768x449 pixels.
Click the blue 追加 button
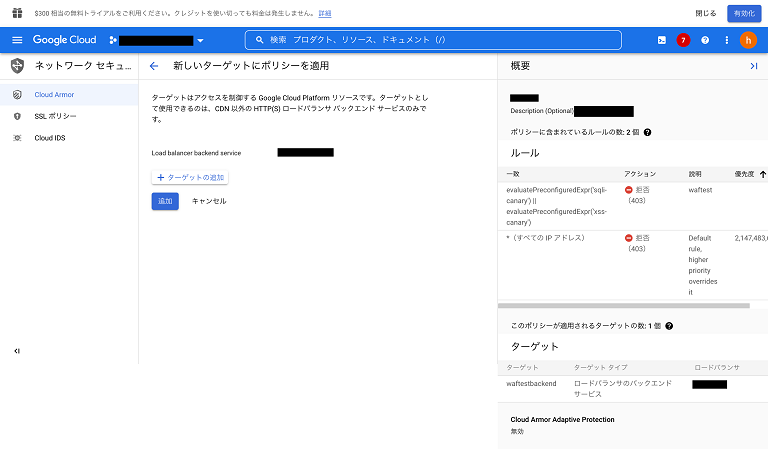(x=165, y=201)
